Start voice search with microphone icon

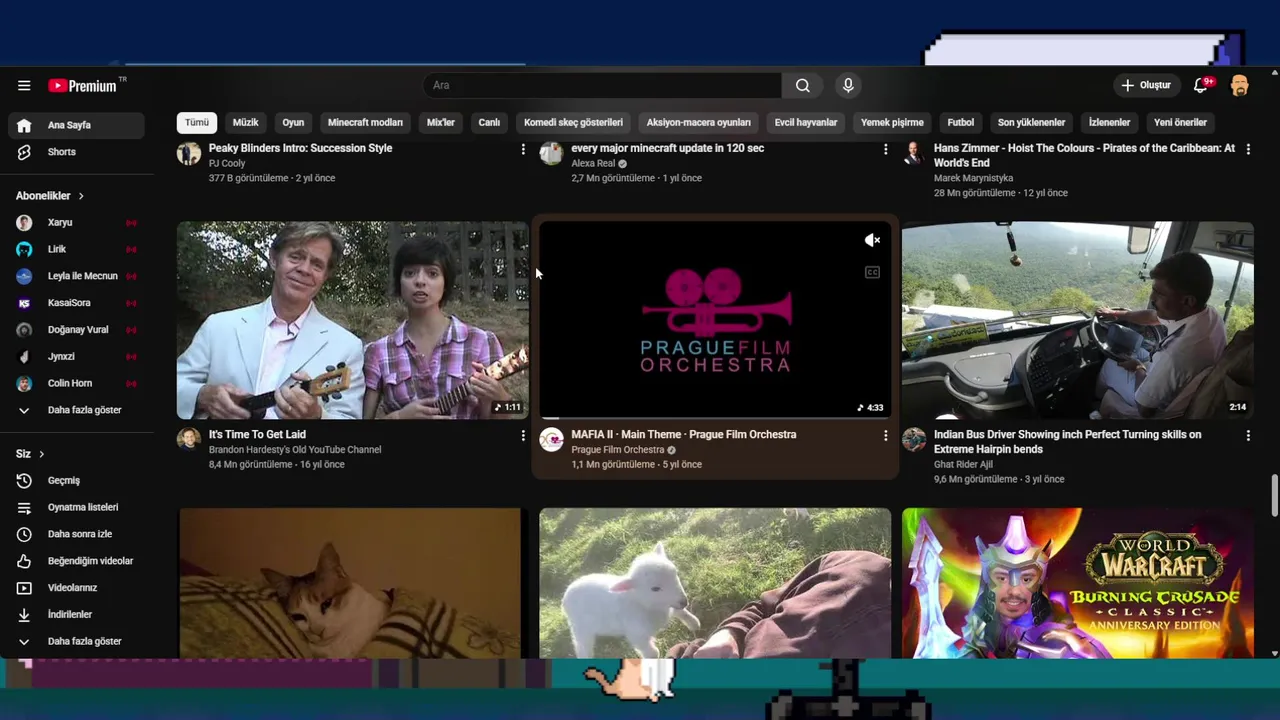pos(848,86)
